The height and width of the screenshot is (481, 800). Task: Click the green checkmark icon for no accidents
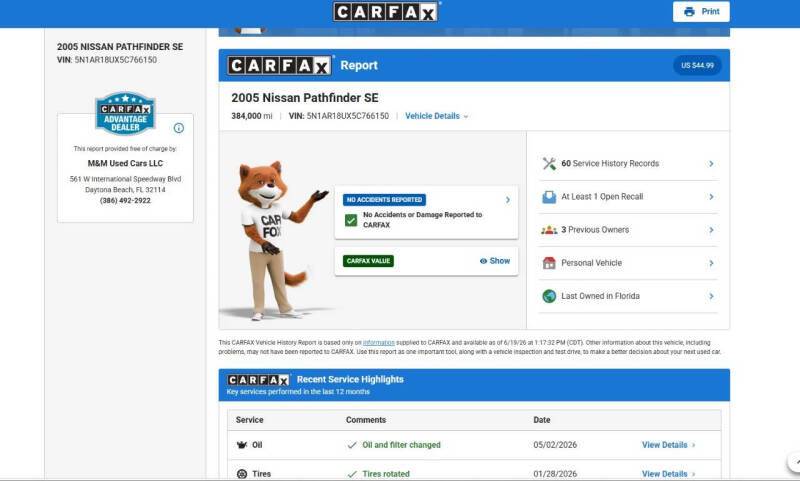(x=351, y=220)
